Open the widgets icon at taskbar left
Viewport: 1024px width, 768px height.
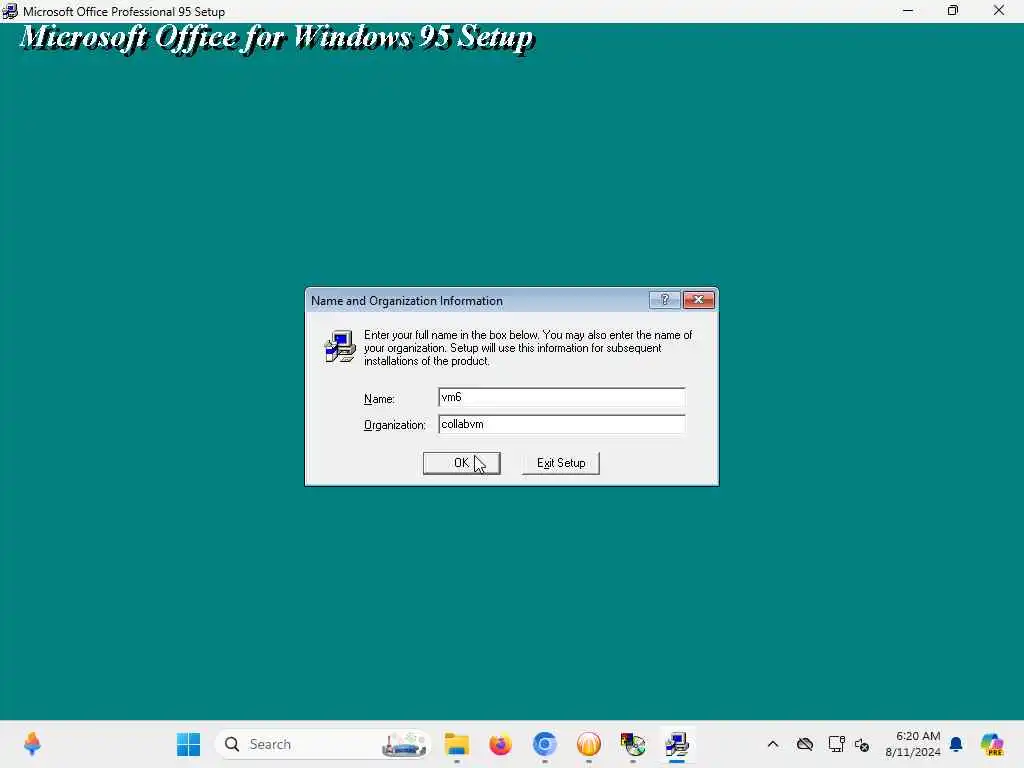[32, 744]
